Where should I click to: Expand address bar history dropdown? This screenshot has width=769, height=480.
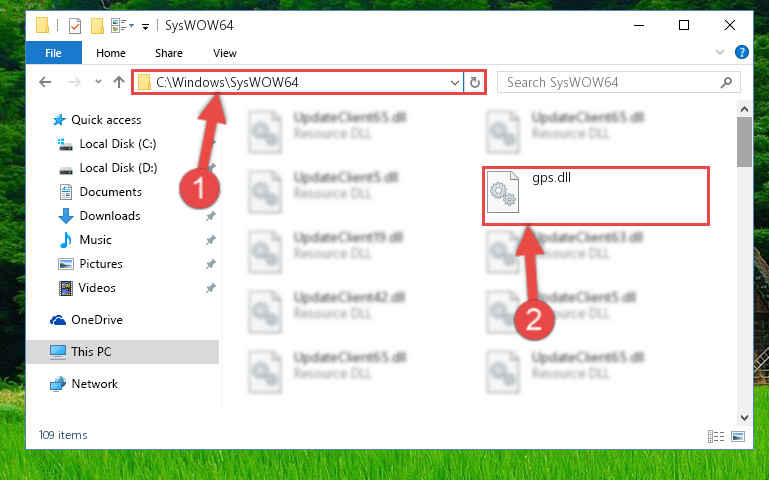click(x=455, y=82)
